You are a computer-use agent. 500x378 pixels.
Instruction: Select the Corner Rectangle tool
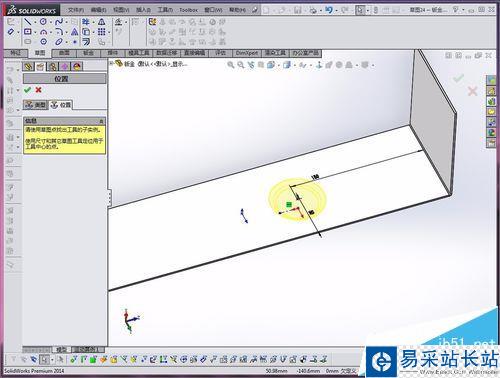click(x=28, y=32)
